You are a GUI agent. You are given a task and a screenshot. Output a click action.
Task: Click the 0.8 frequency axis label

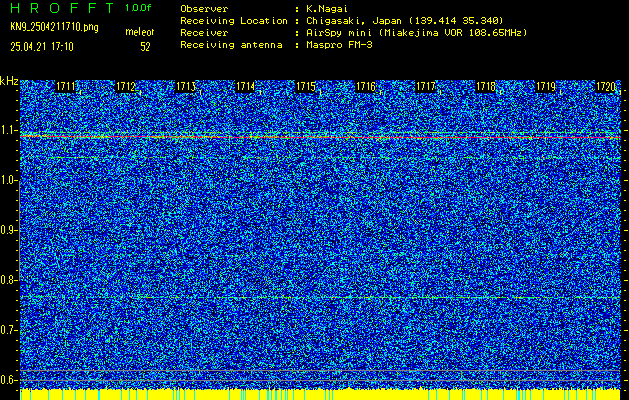click(x=8, y=280)
